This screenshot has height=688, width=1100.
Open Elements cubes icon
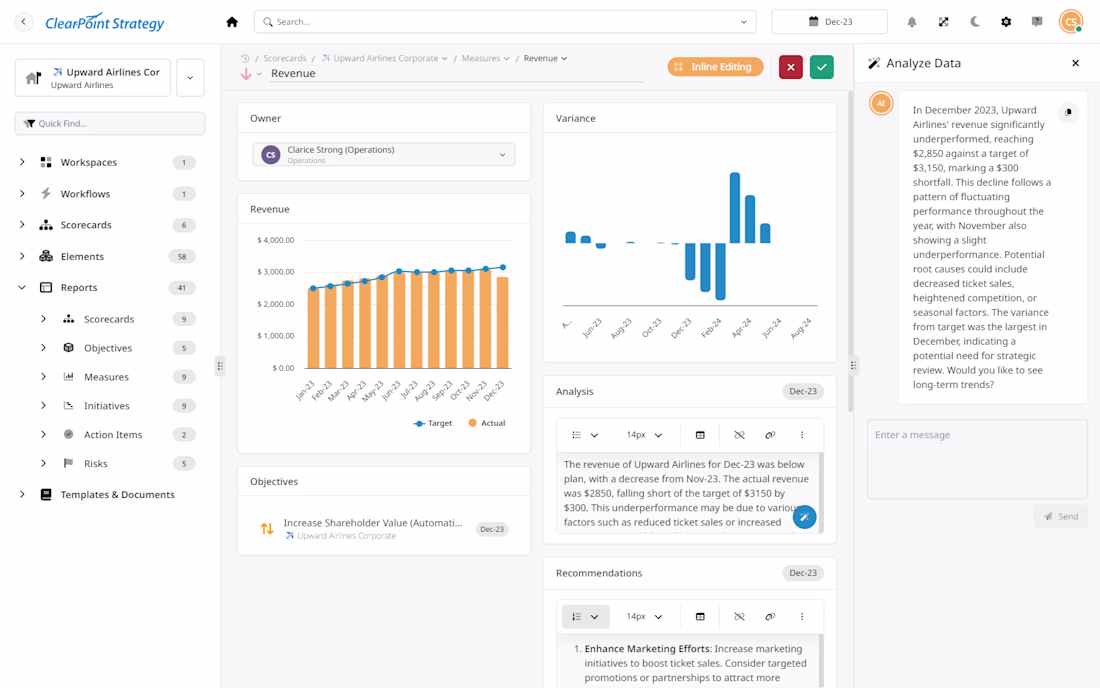46,256
